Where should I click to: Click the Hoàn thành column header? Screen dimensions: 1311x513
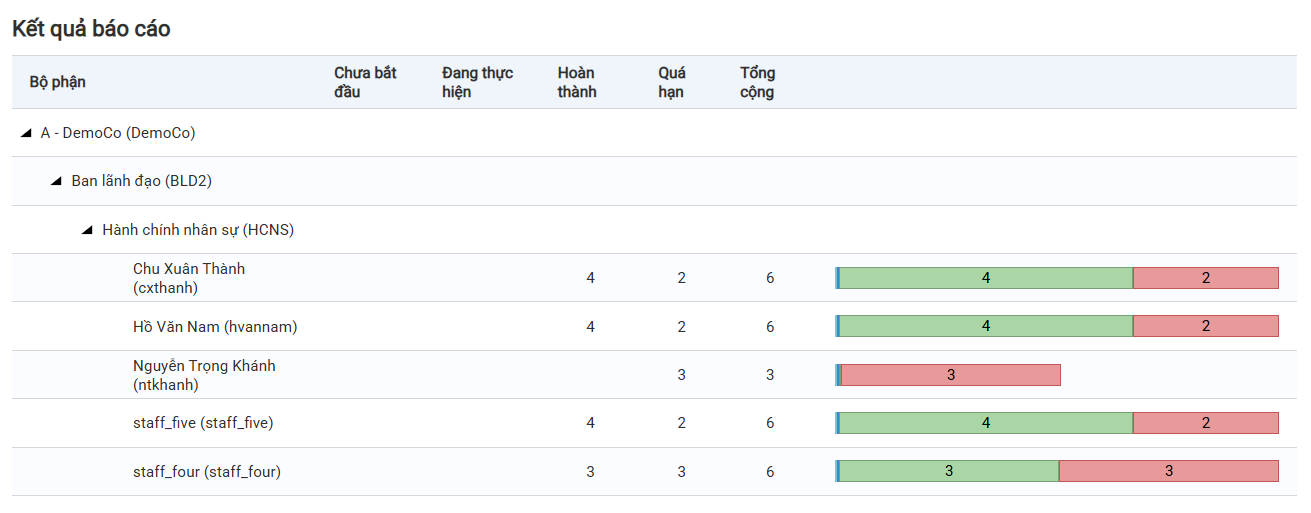tap(577, 82)
